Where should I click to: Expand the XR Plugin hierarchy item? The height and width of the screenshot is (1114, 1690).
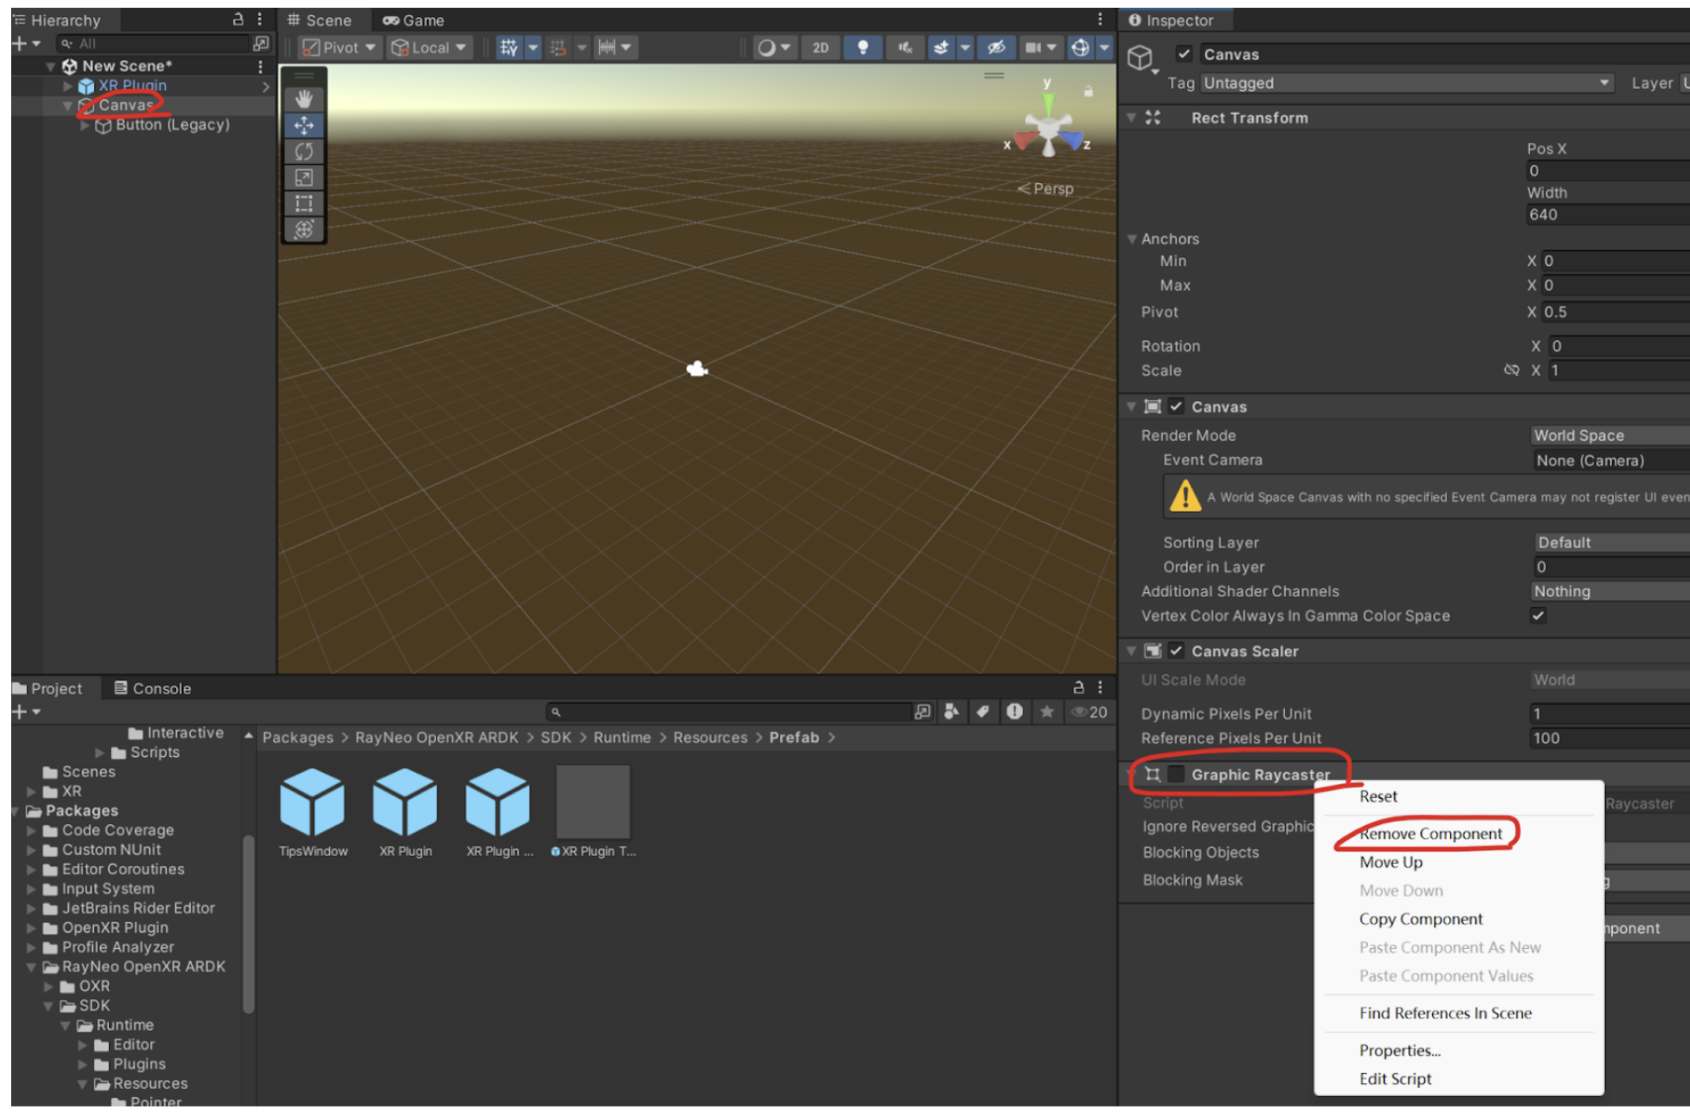[68, 86]
